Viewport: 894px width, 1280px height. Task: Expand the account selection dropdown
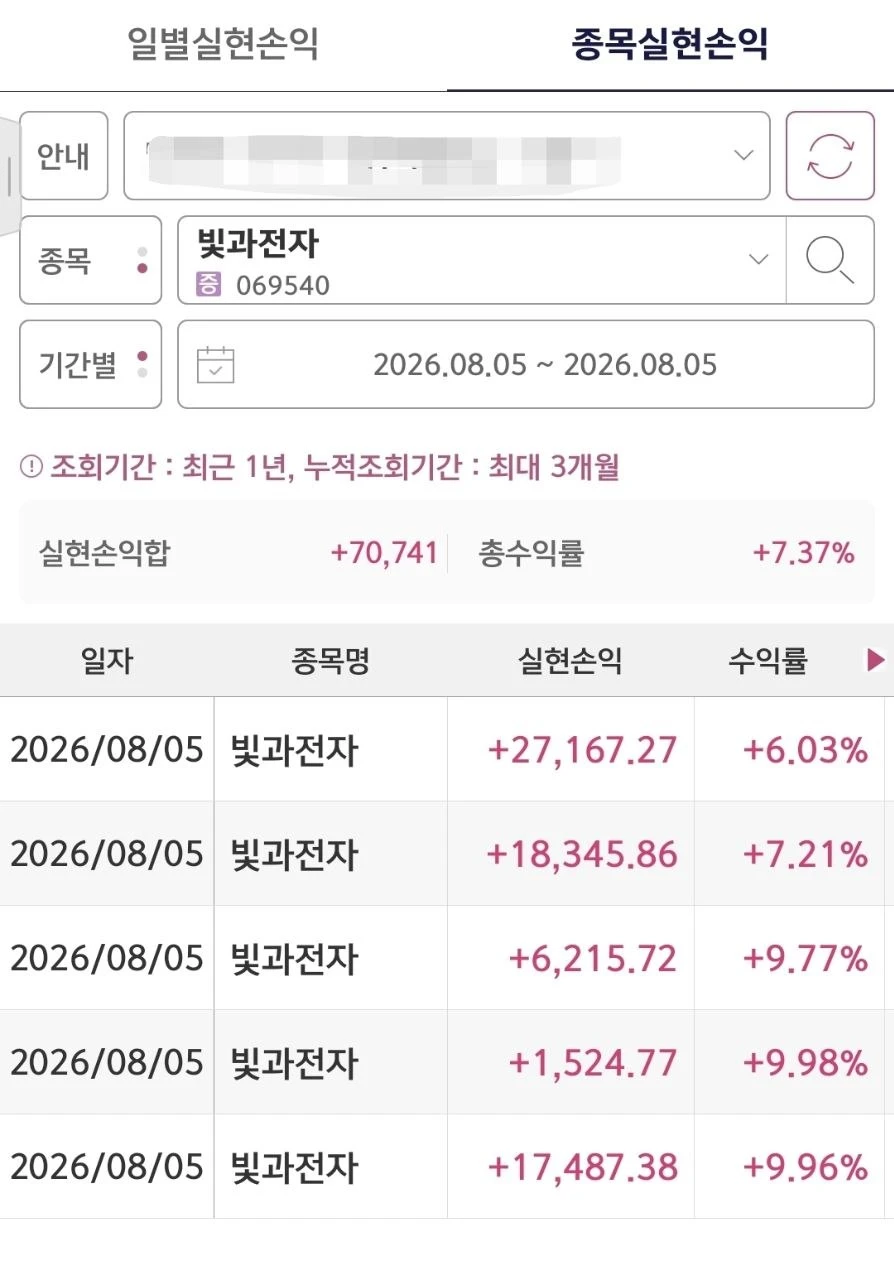pyautogui.click(x=446, y=156)
